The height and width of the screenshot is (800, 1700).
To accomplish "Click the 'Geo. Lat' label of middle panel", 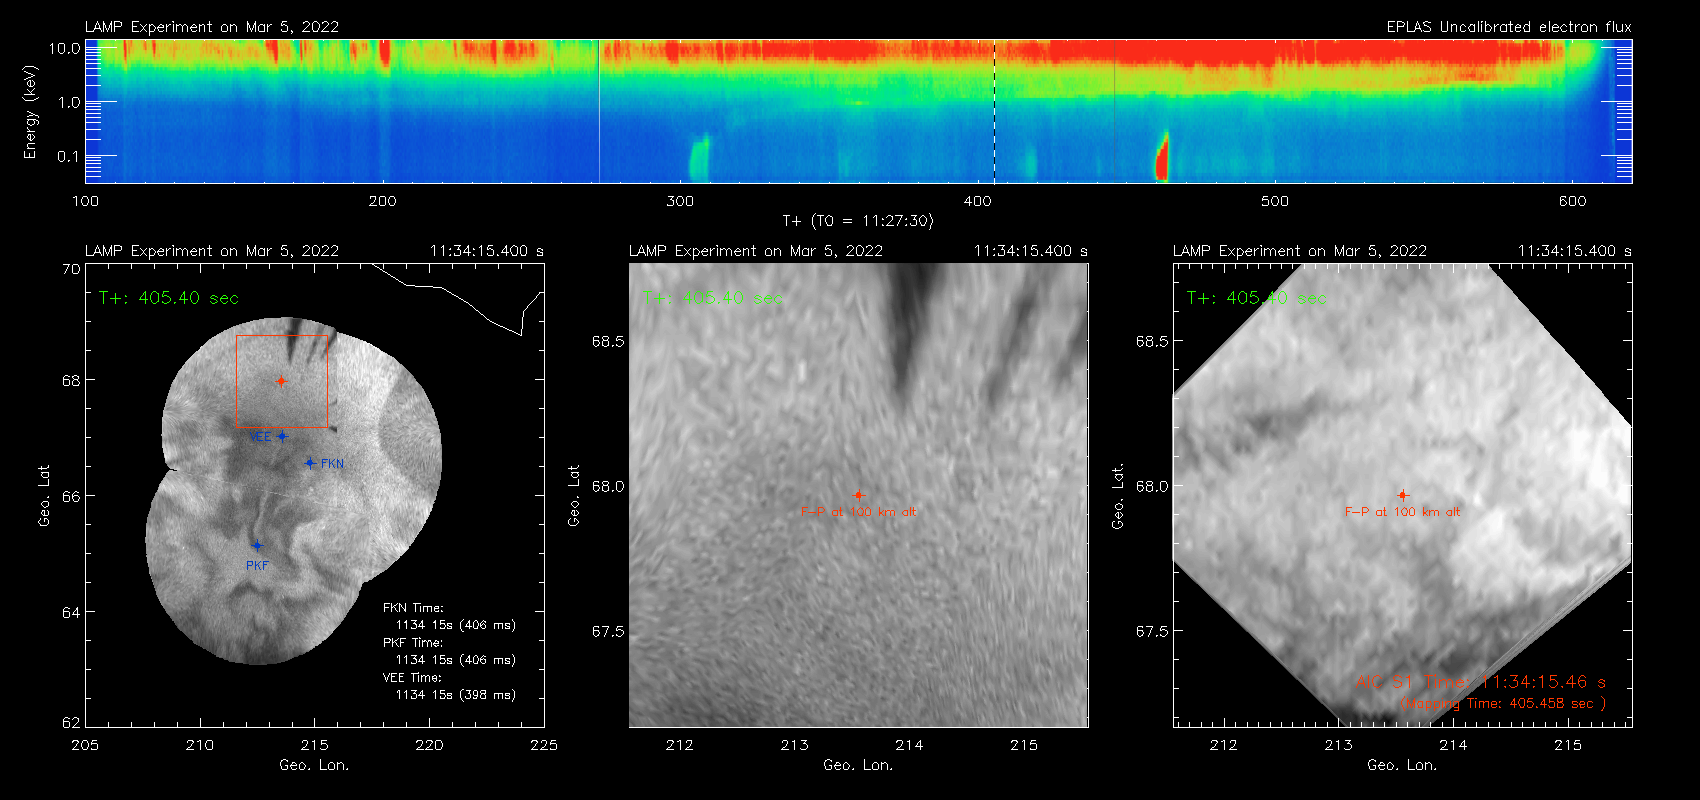I will click(574, 495).
